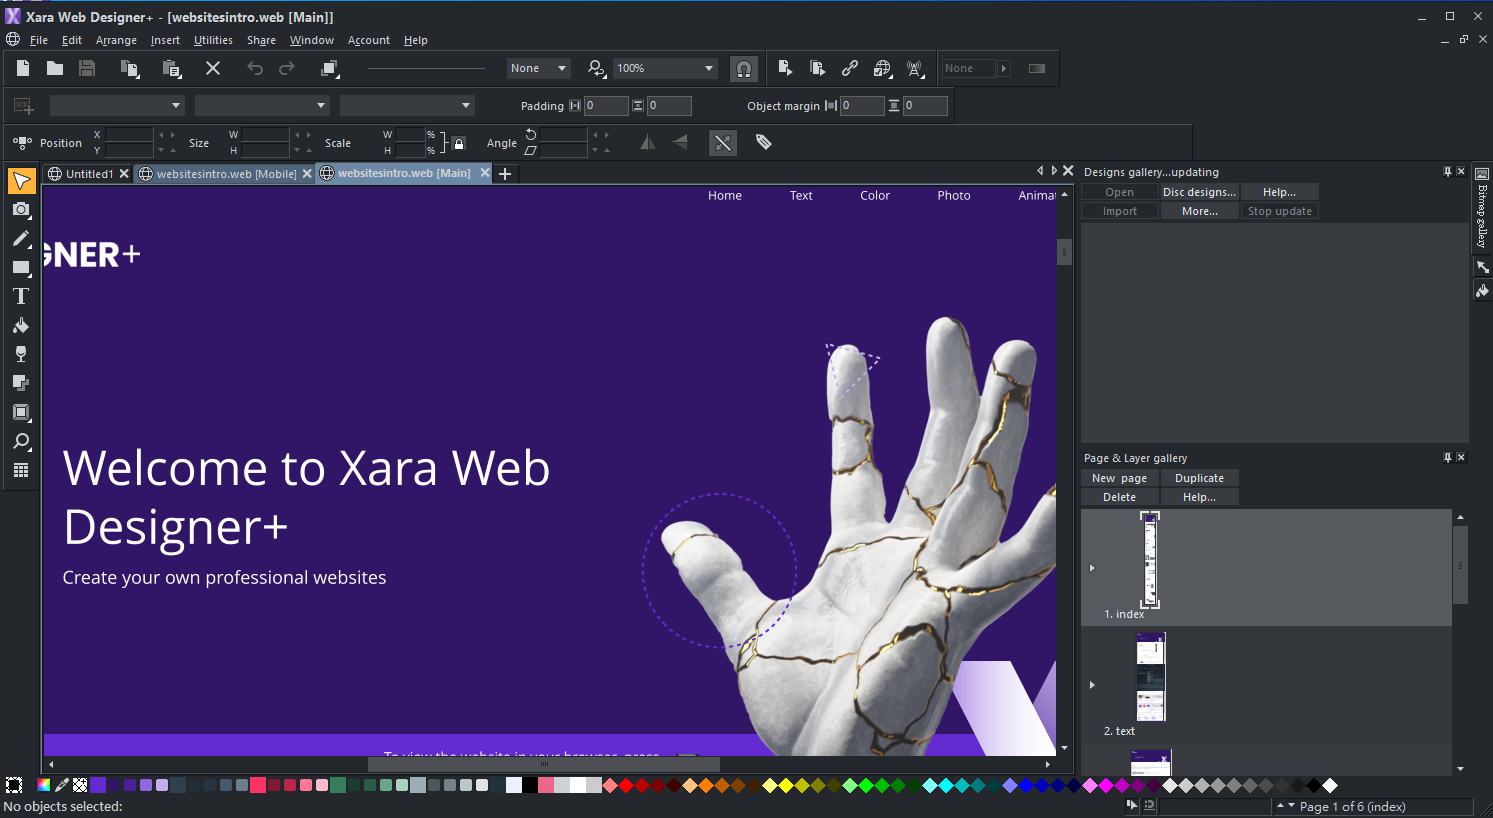Click the Delete page button

coord(1119,497)
